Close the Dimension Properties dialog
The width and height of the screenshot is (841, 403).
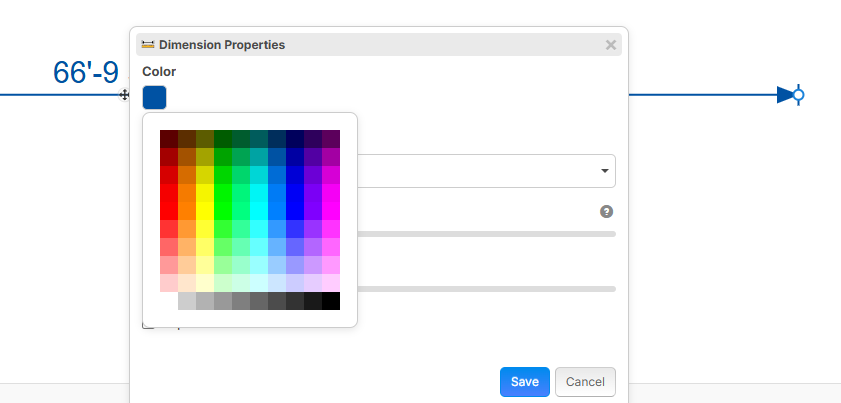[x=611, y=45]
